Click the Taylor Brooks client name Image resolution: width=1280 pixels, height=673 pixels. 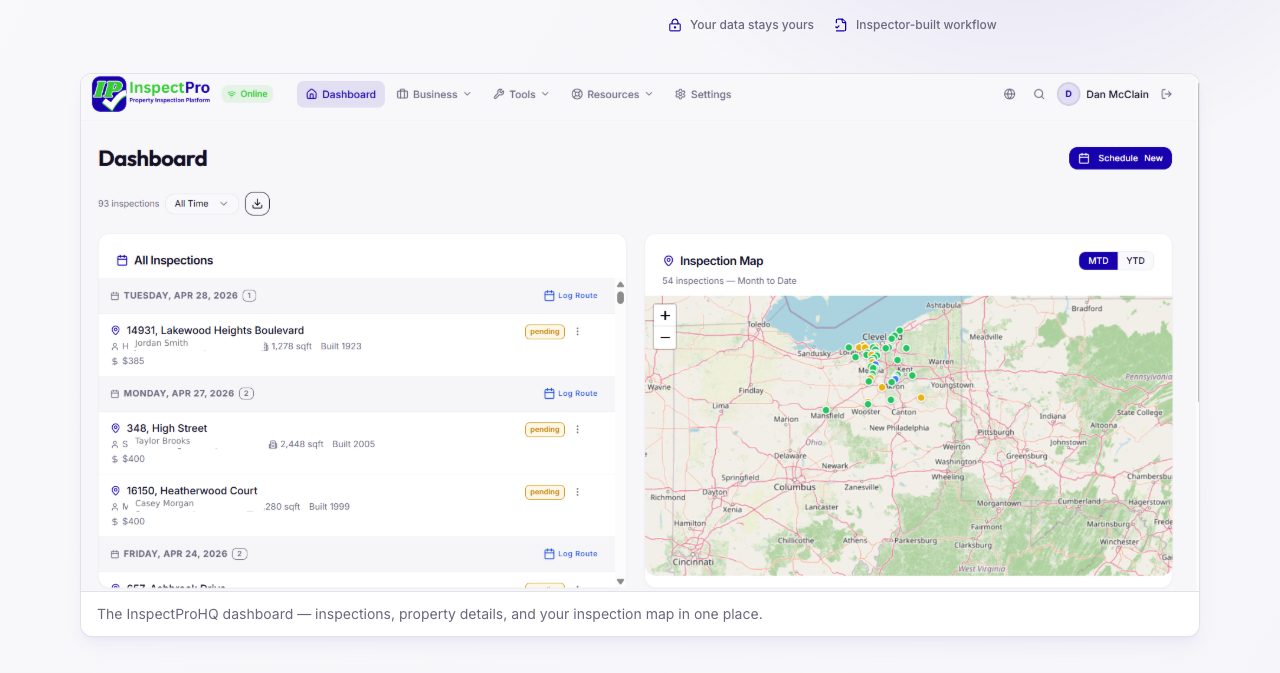click(162, 441)
